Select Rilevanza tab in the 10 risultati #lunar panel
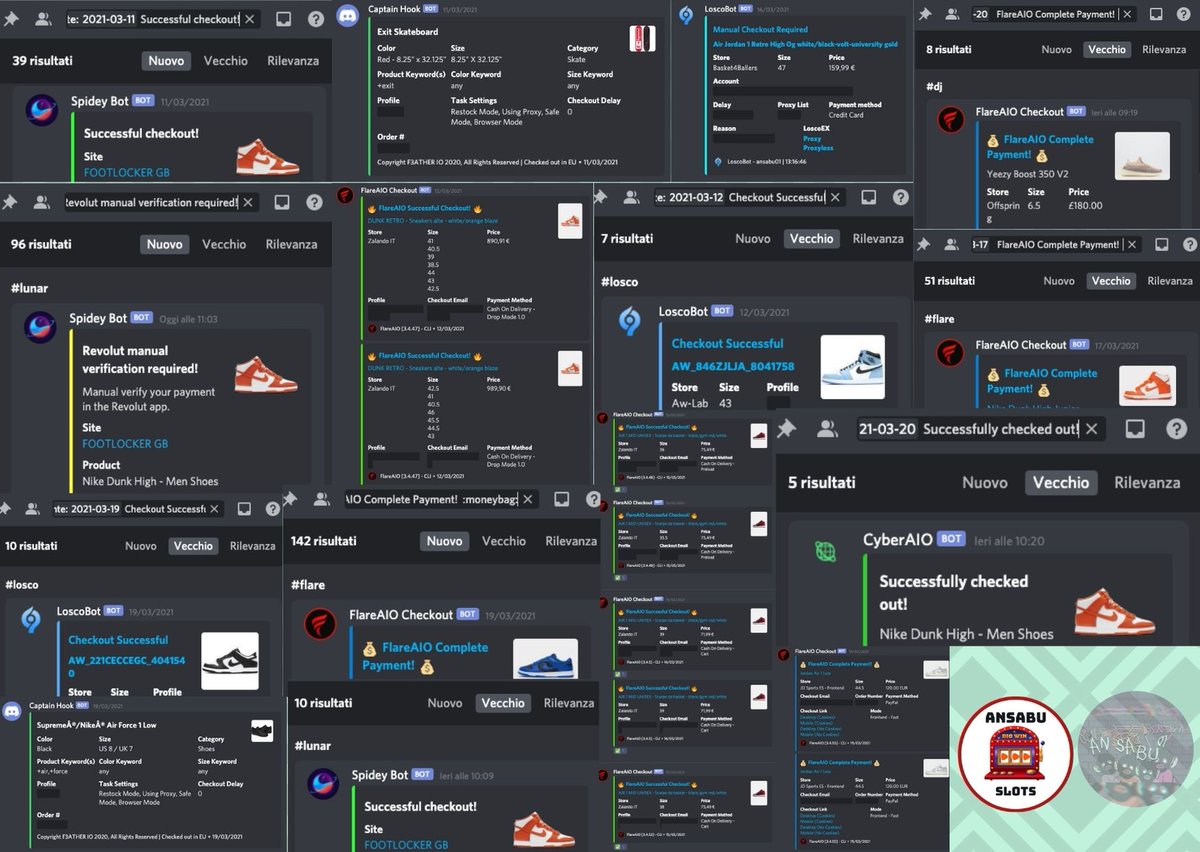 click(x=569, y=703)
